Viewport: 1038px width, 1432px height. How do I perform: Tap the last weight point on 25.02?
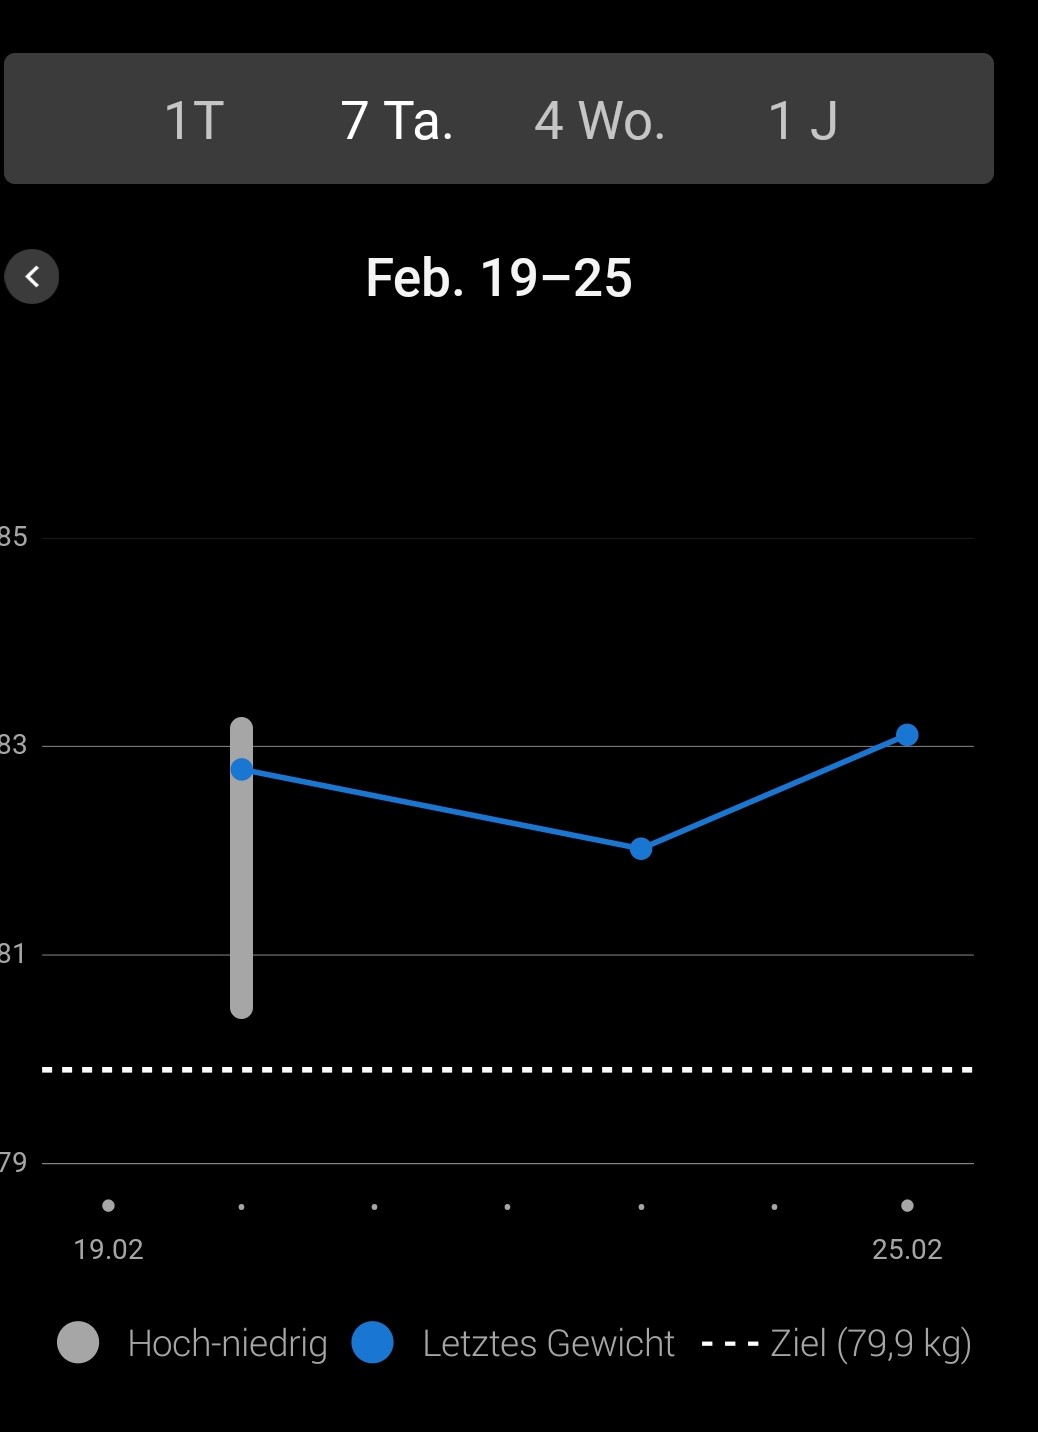pos(907,735)
